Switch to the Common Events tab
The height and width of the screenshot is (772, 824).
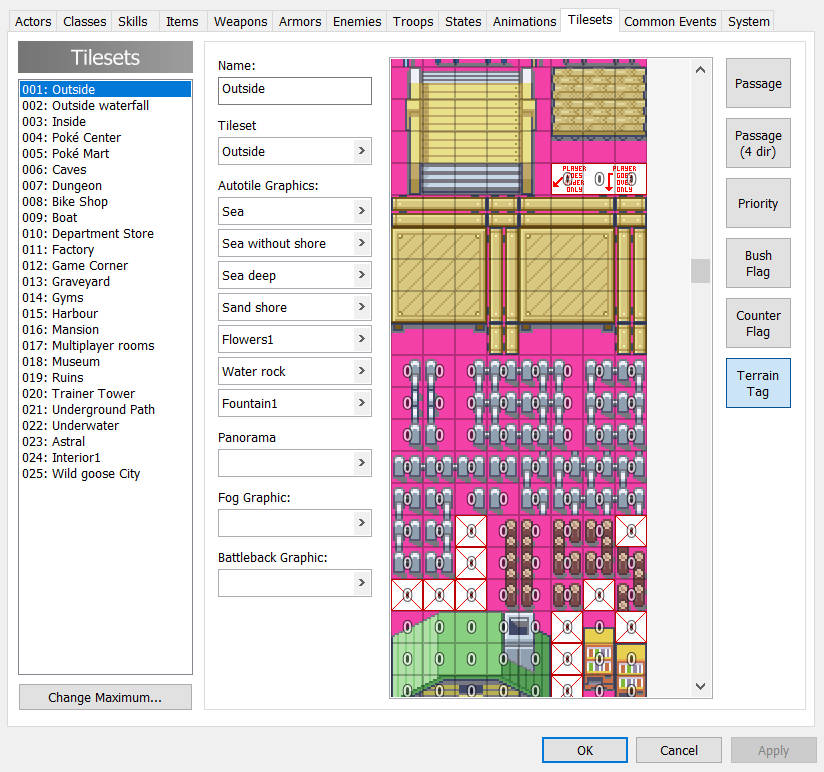coord(670,22)
